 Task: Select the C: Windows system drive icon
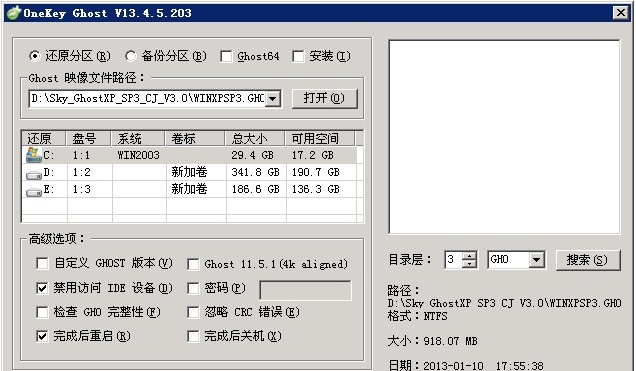pyautogui.click(x=34, y=155)
